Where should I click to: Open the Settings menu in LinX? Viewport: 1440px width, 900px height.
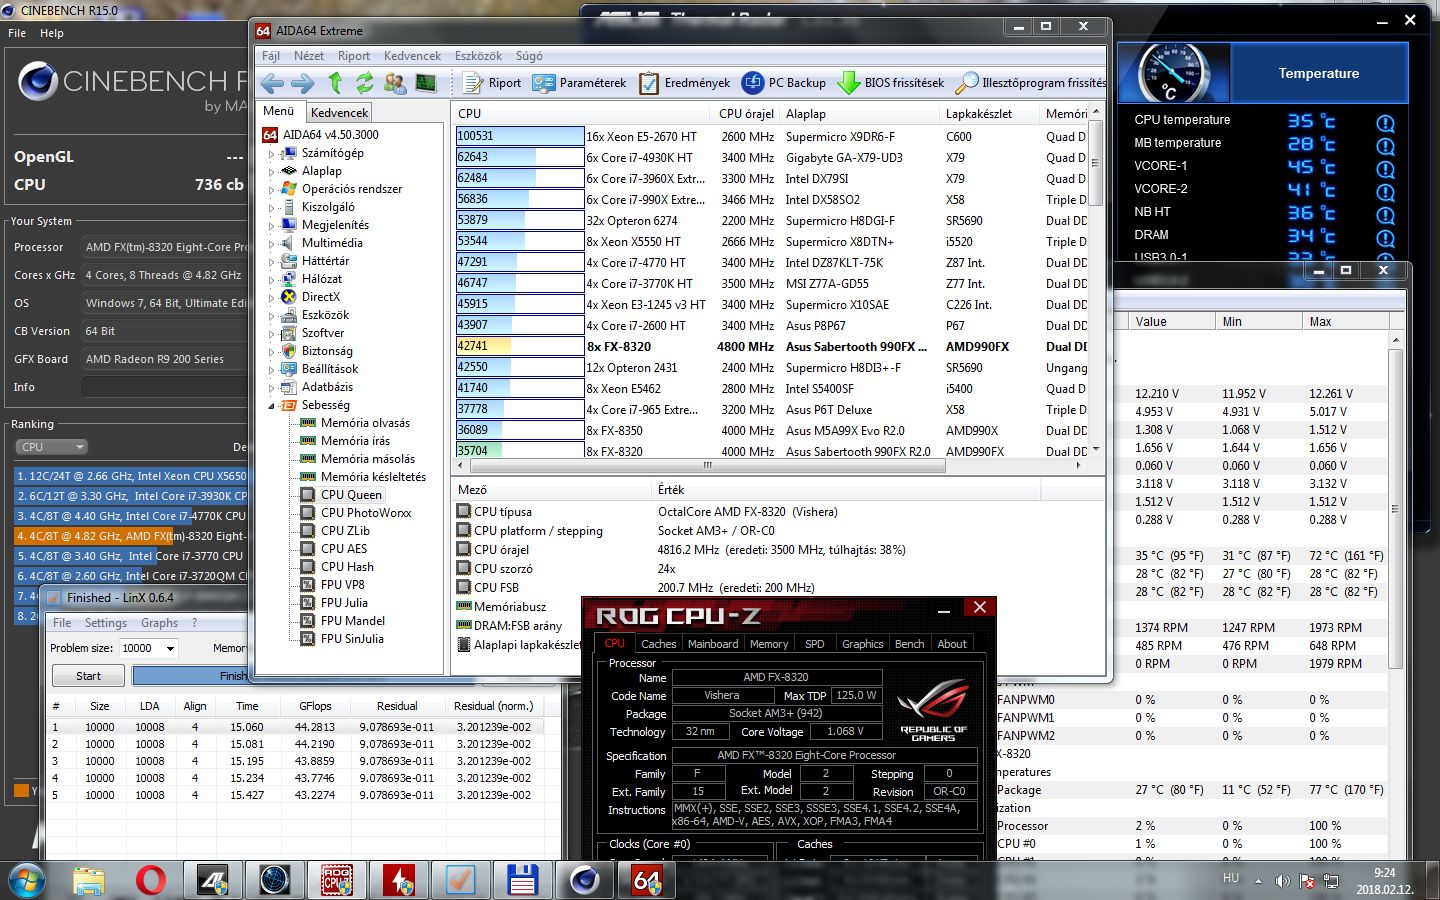[106, 623]
